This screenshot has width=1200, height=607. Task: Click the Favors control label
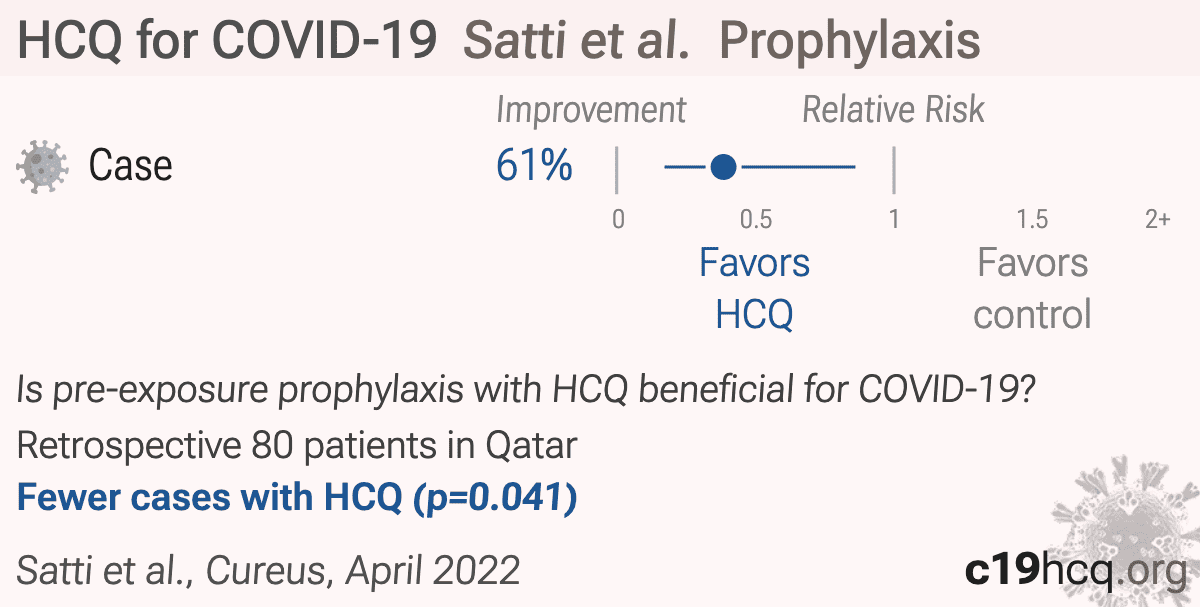pos(1032,289)
